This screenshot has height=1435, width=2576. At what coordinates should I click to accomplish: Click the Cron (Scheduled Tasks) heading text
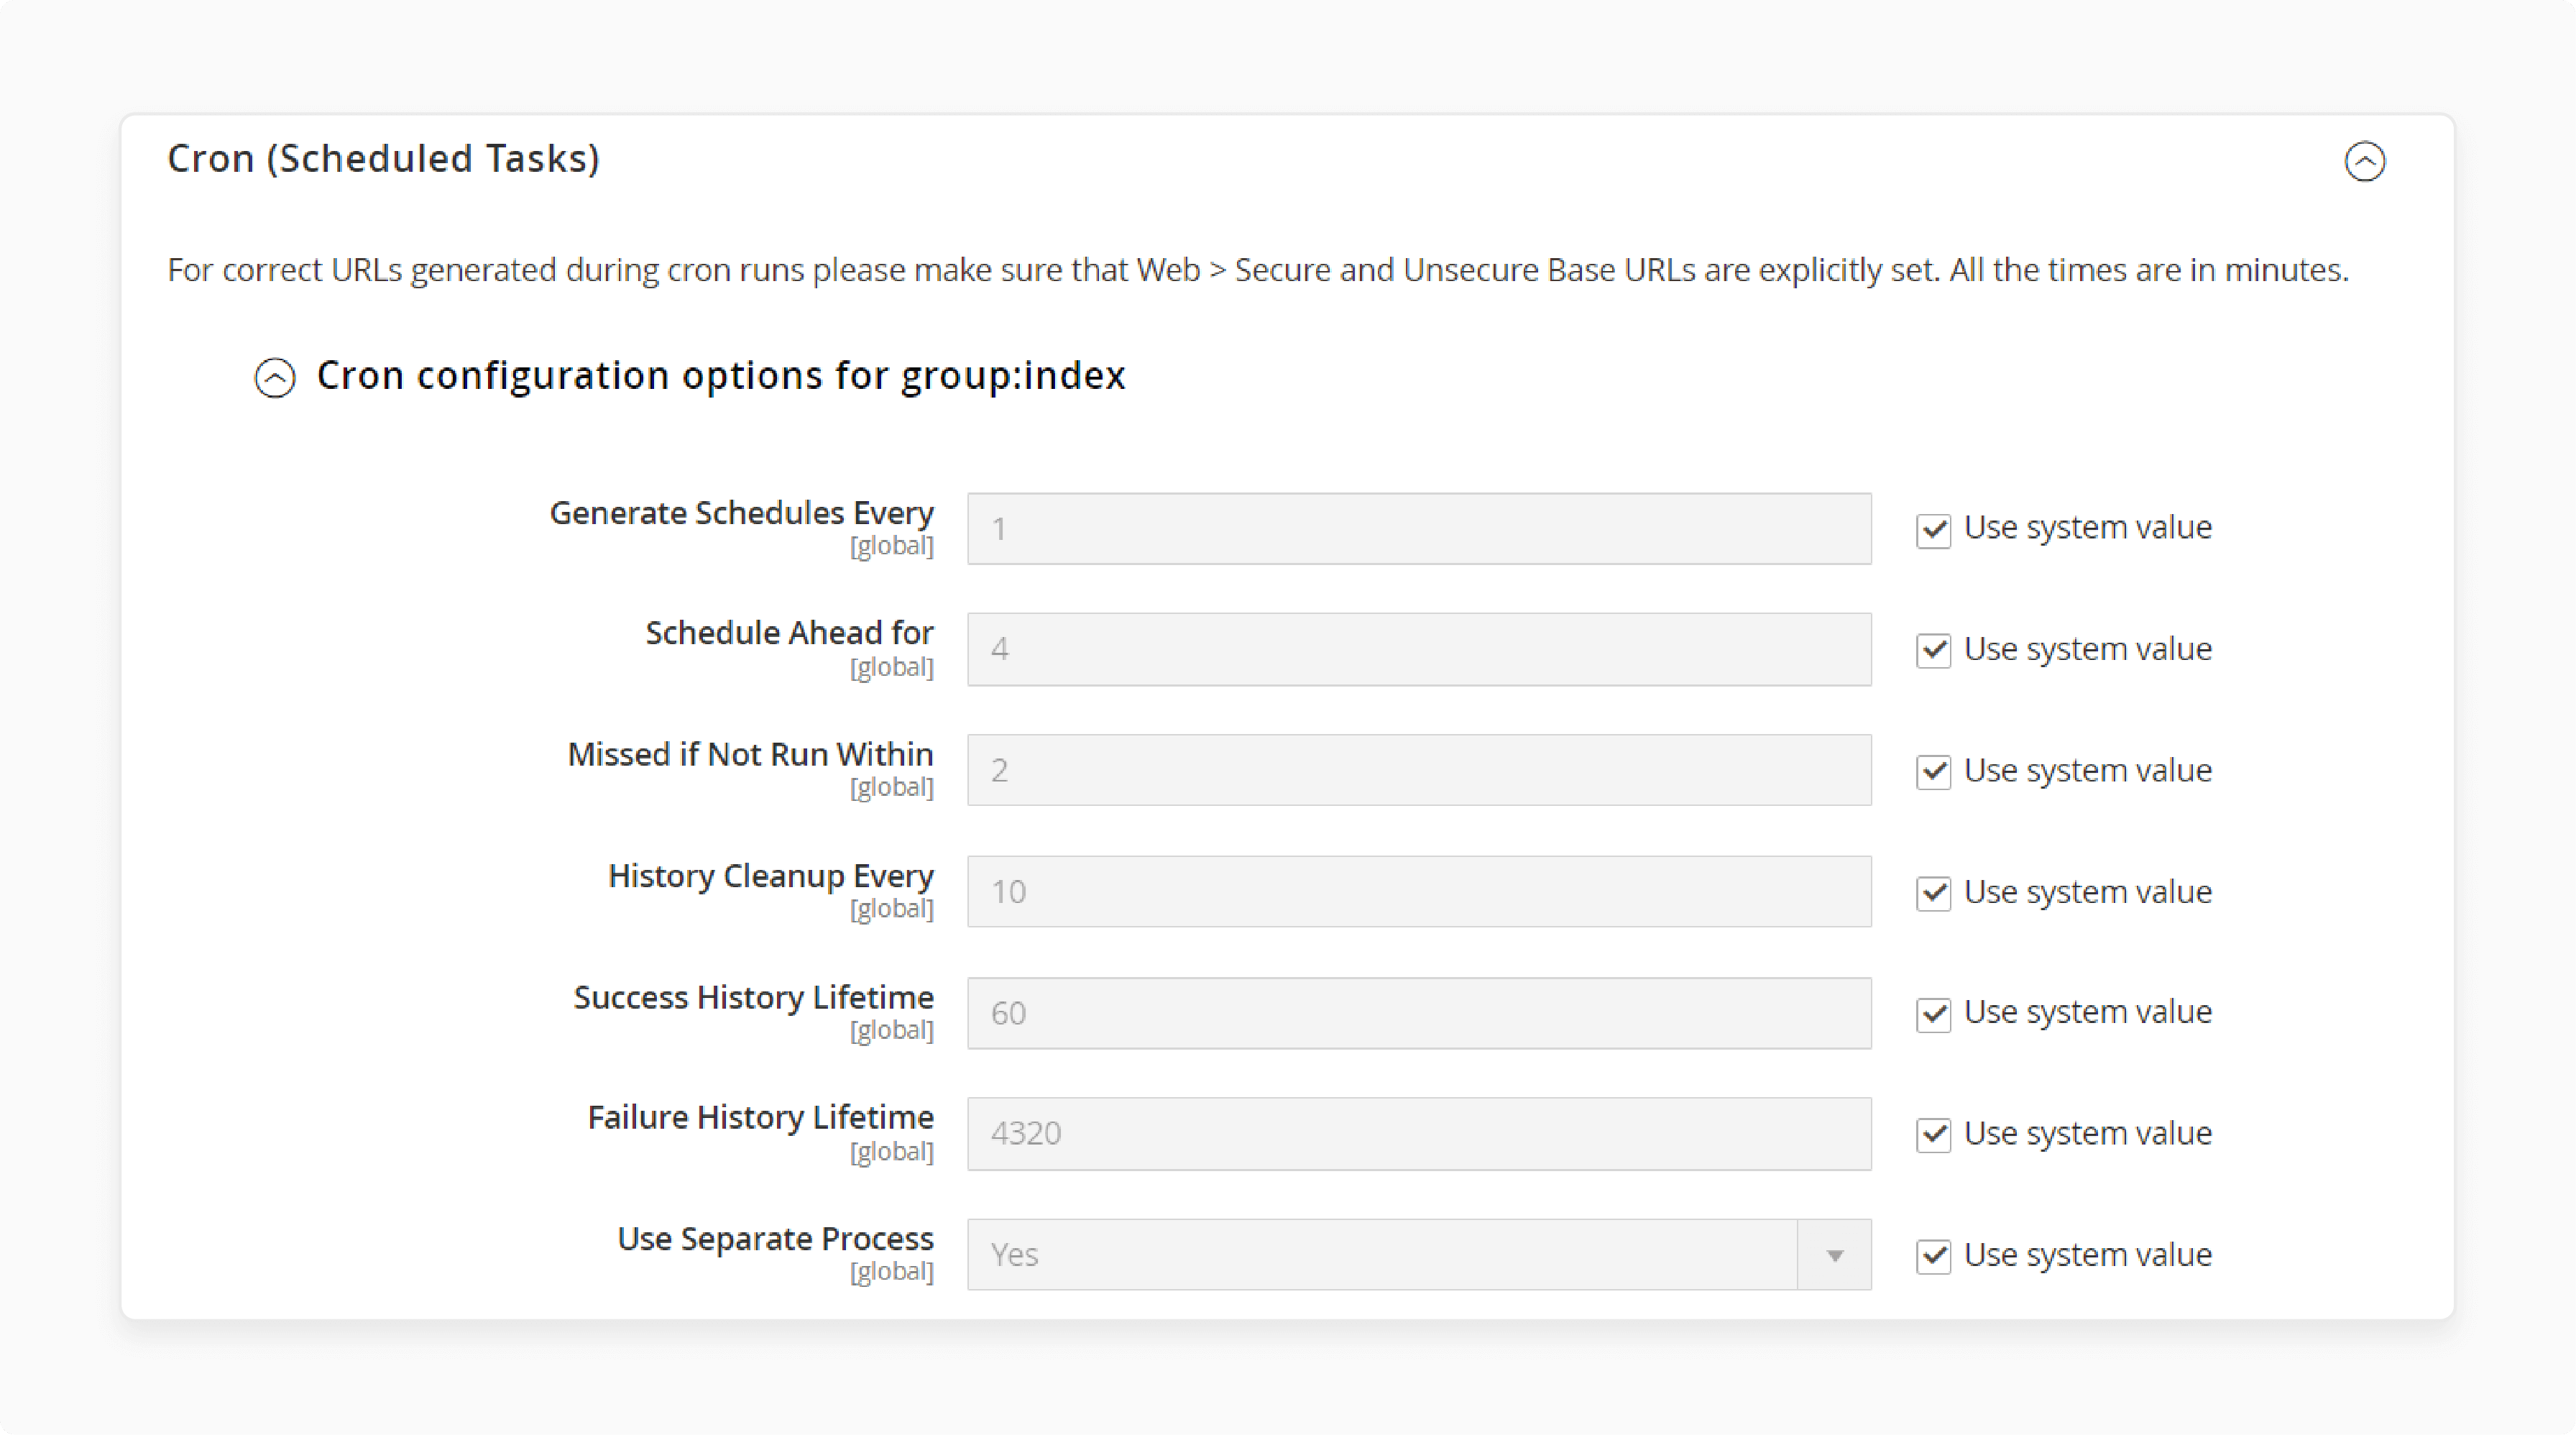point(383,158)
